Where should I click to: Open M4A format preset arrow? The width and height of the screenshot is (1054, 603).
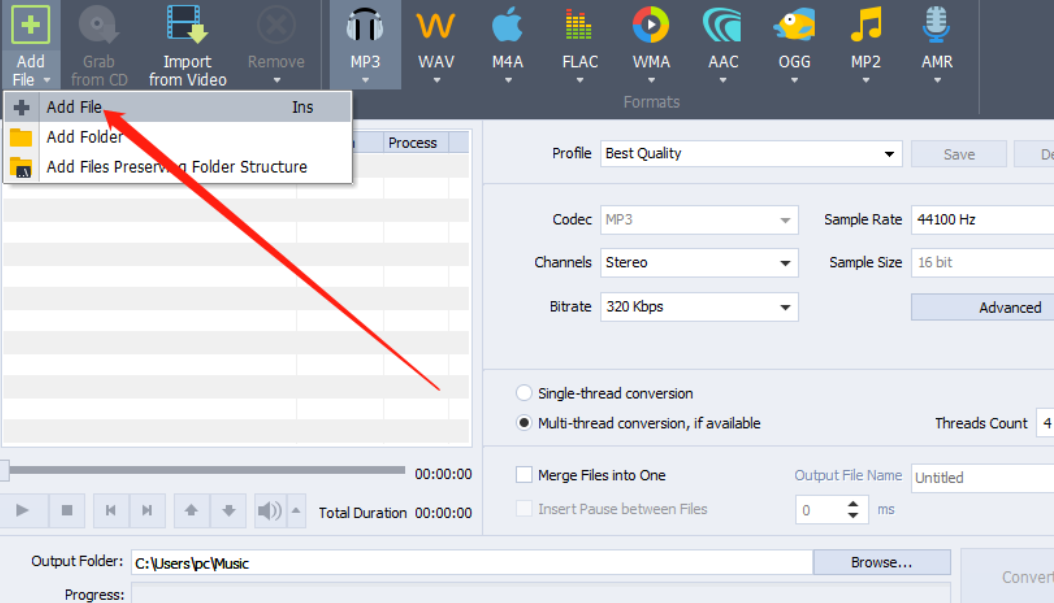coord(508,81)
